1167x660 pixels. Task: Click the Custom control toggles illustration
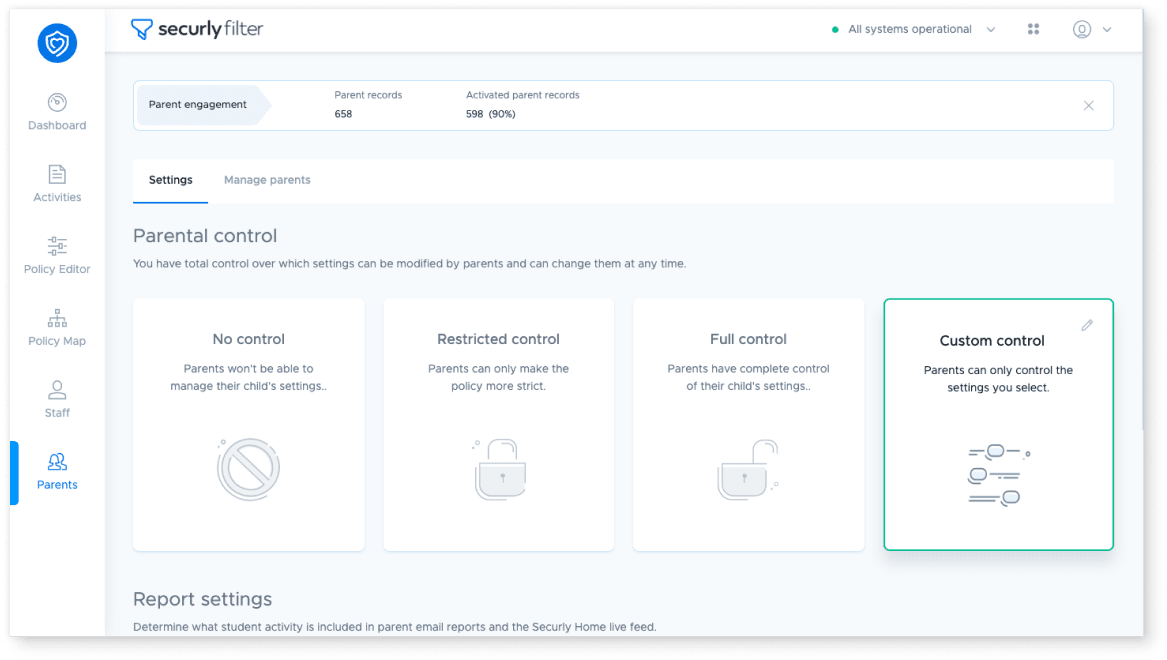998,475
